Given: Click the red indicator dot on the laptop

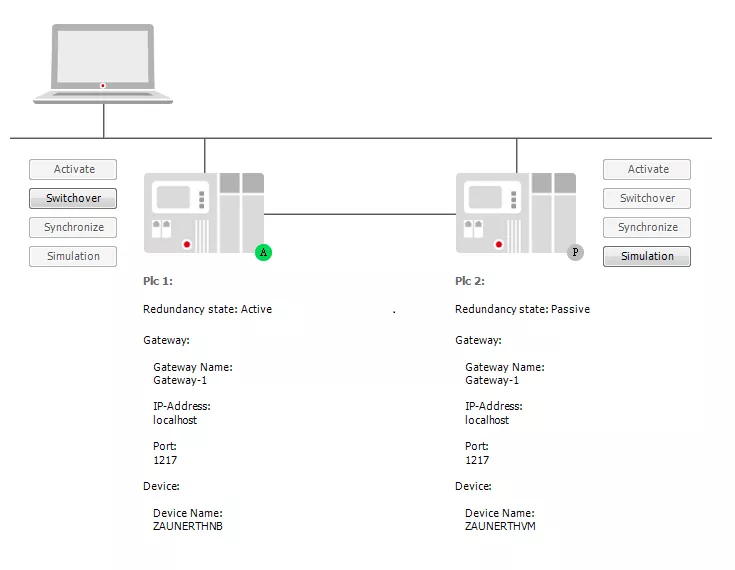Looking at the screenshot, I should tap(103, 86).
